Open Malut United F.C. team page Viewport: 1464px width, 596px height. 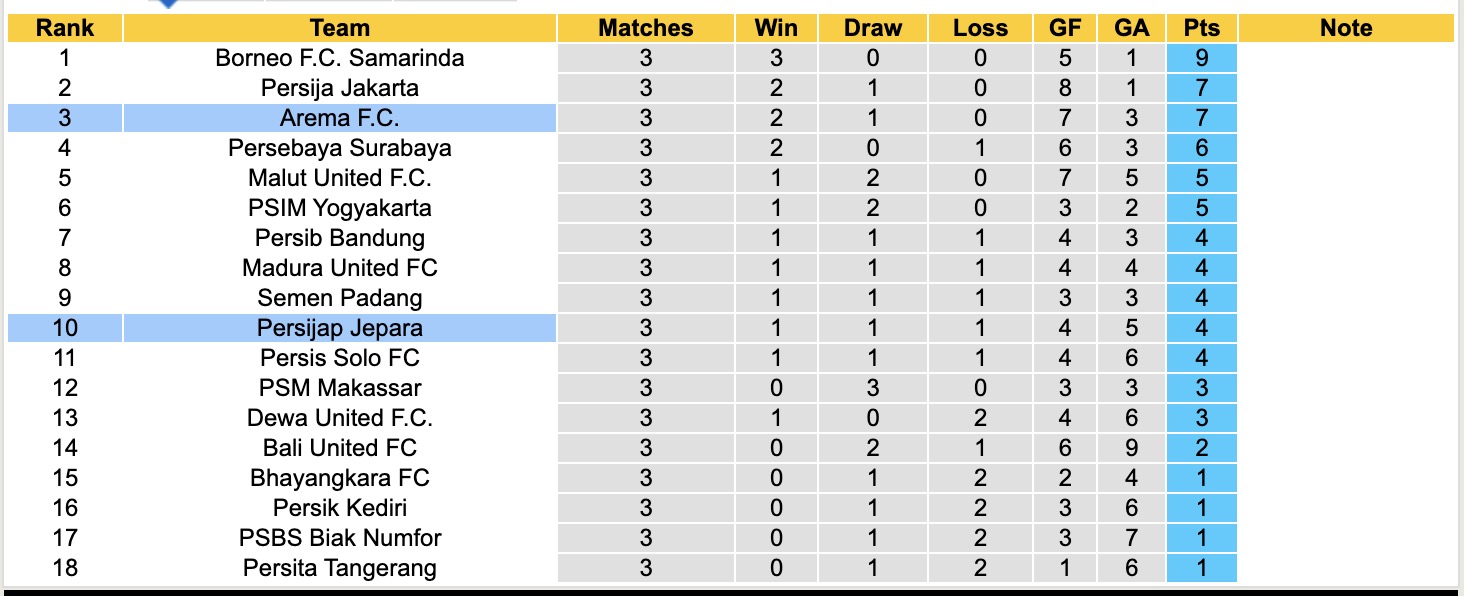339,178
